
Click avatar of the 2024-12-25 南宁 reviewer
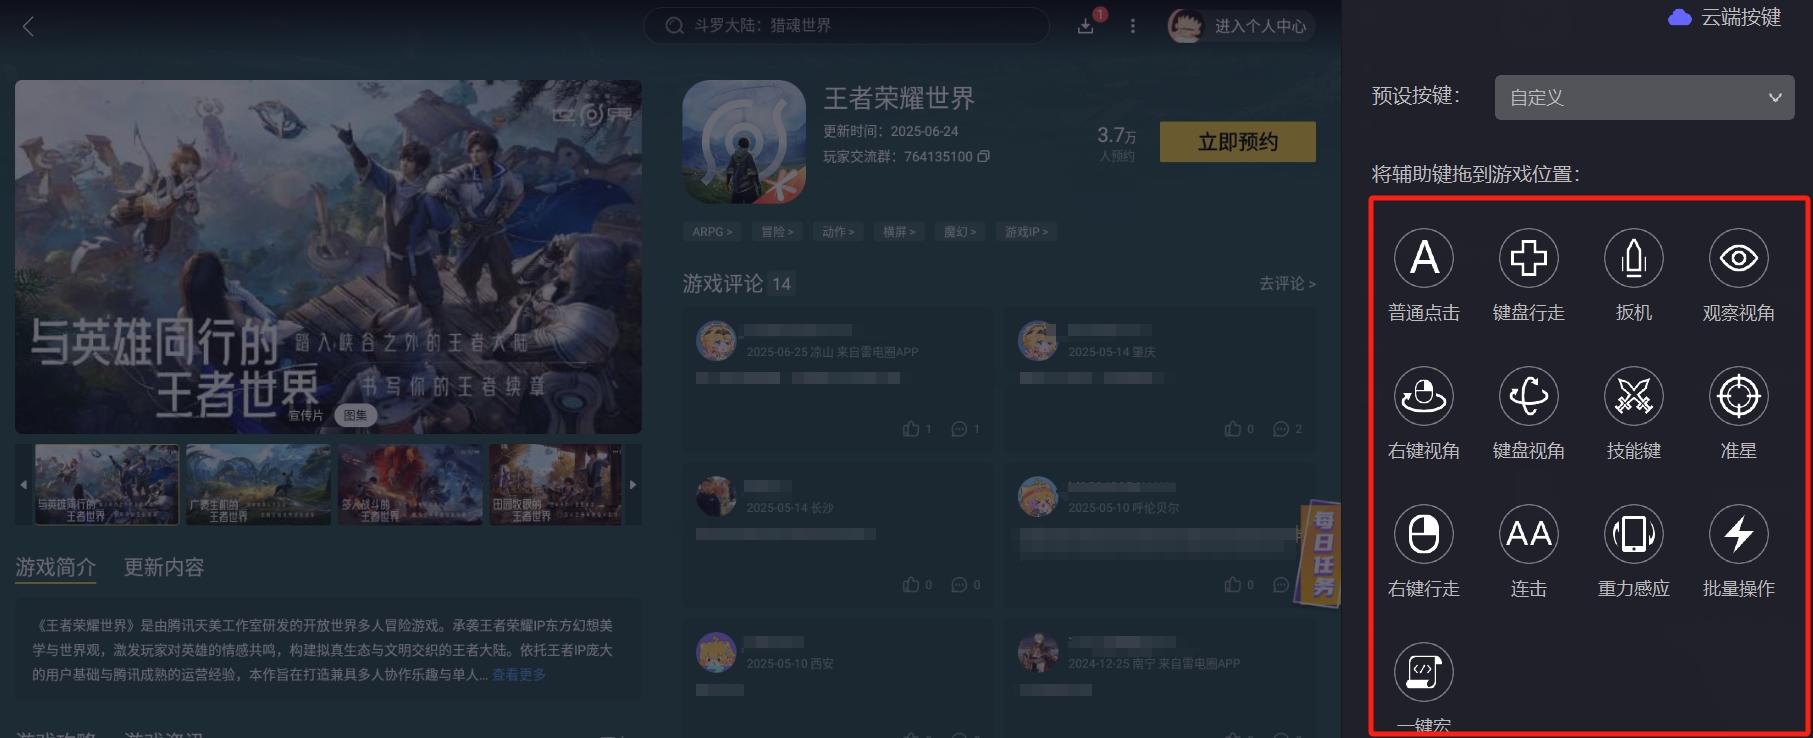tap(1038, 653)
